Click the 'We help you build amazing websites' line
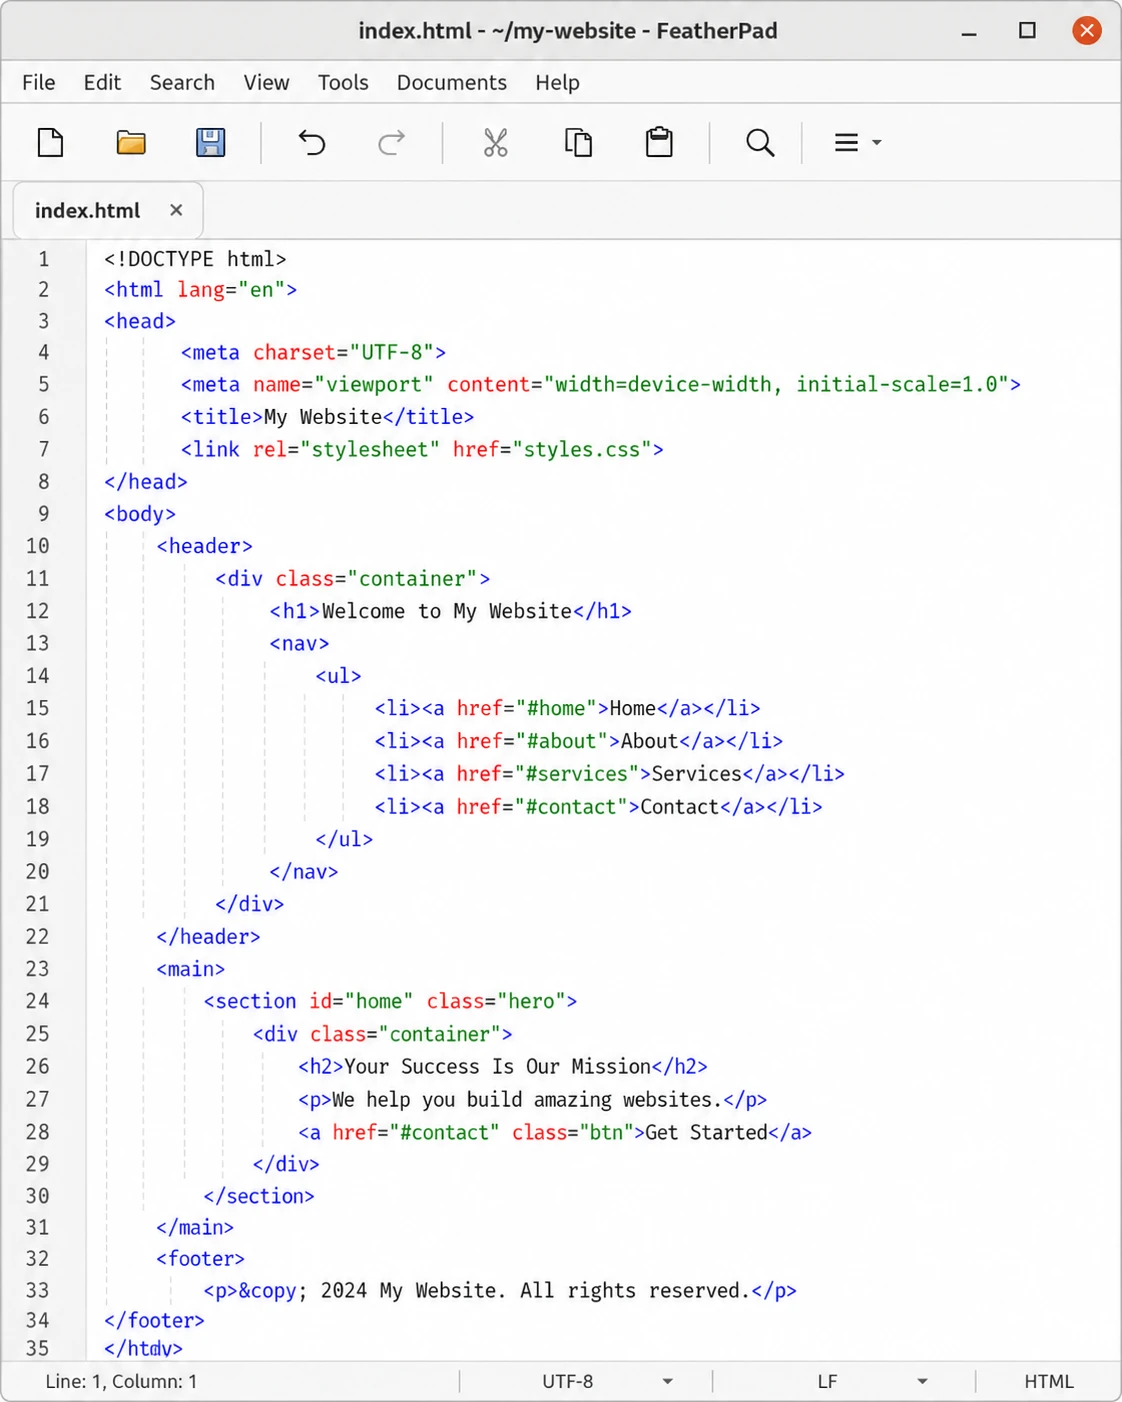The height and width of the screenshot is (1402, 1122). [x=532, y=1100]
